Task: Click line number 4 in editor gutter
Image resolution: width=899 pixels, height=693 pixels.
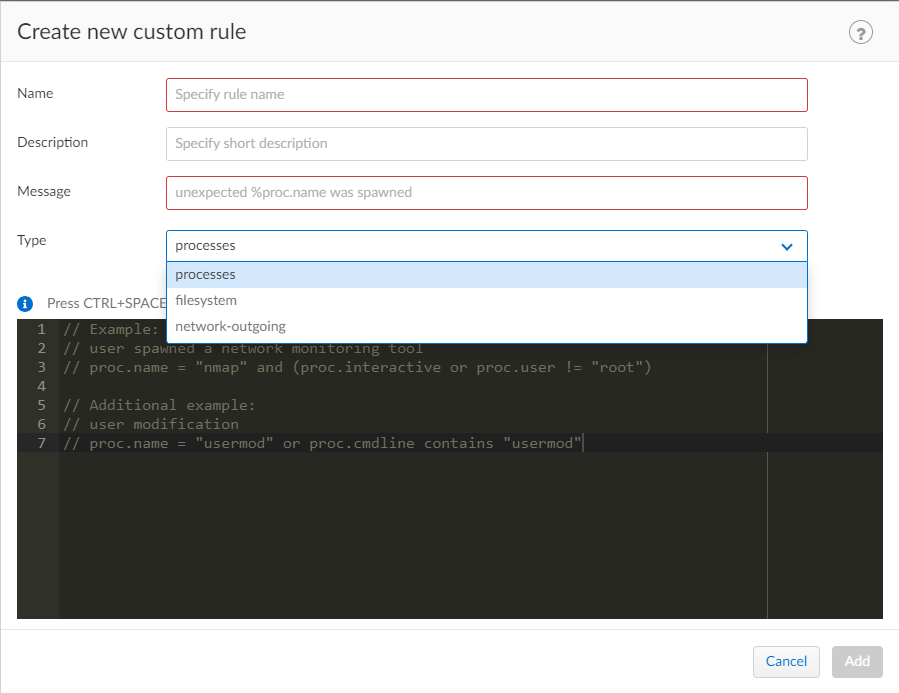Action: tap(41, 386)
